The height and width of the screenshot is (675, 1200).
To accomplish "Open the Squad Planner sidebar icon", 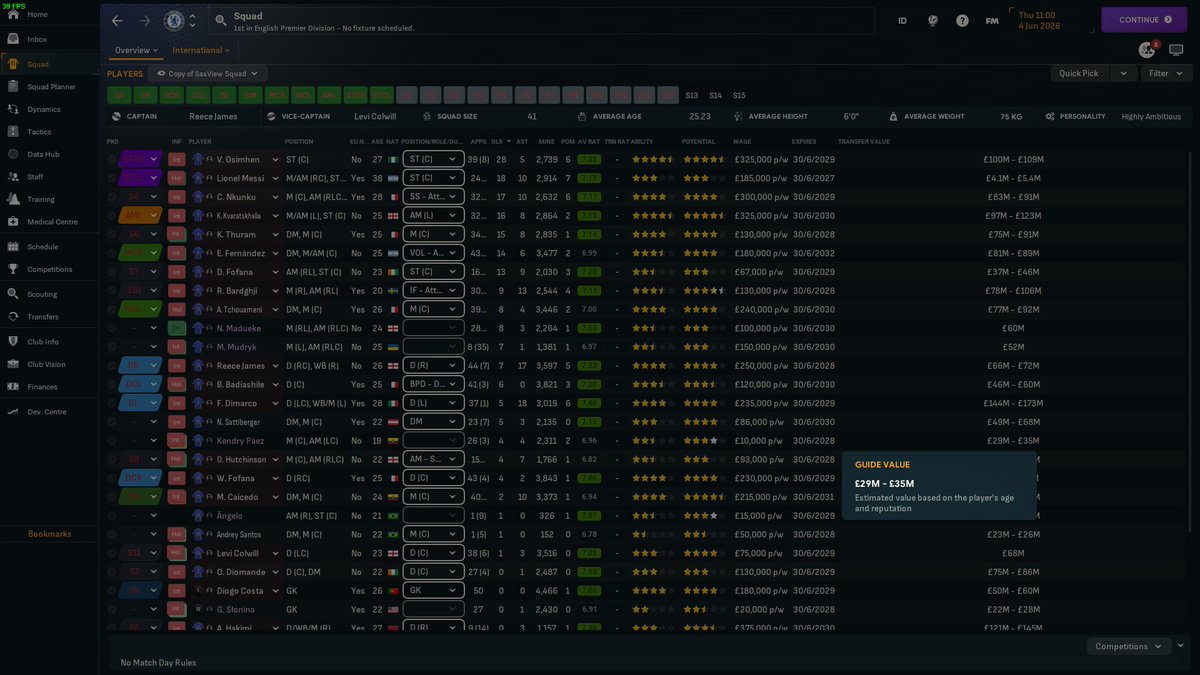I will click(13, 87).
